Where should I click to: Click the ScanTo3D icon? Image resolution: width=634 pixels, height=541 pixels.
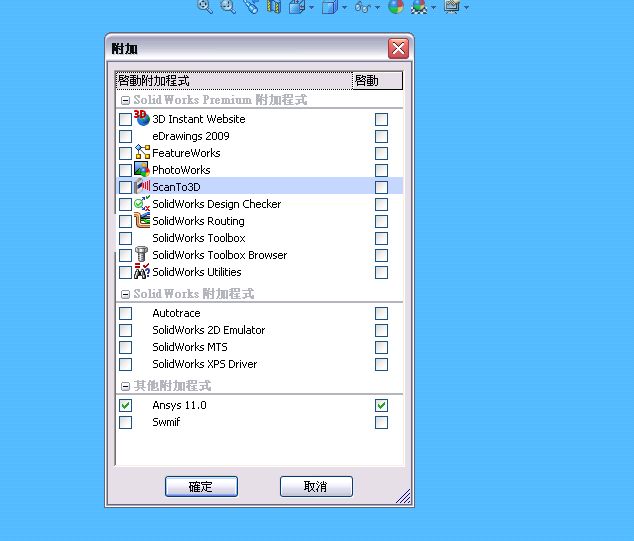[x=142, y=186]
